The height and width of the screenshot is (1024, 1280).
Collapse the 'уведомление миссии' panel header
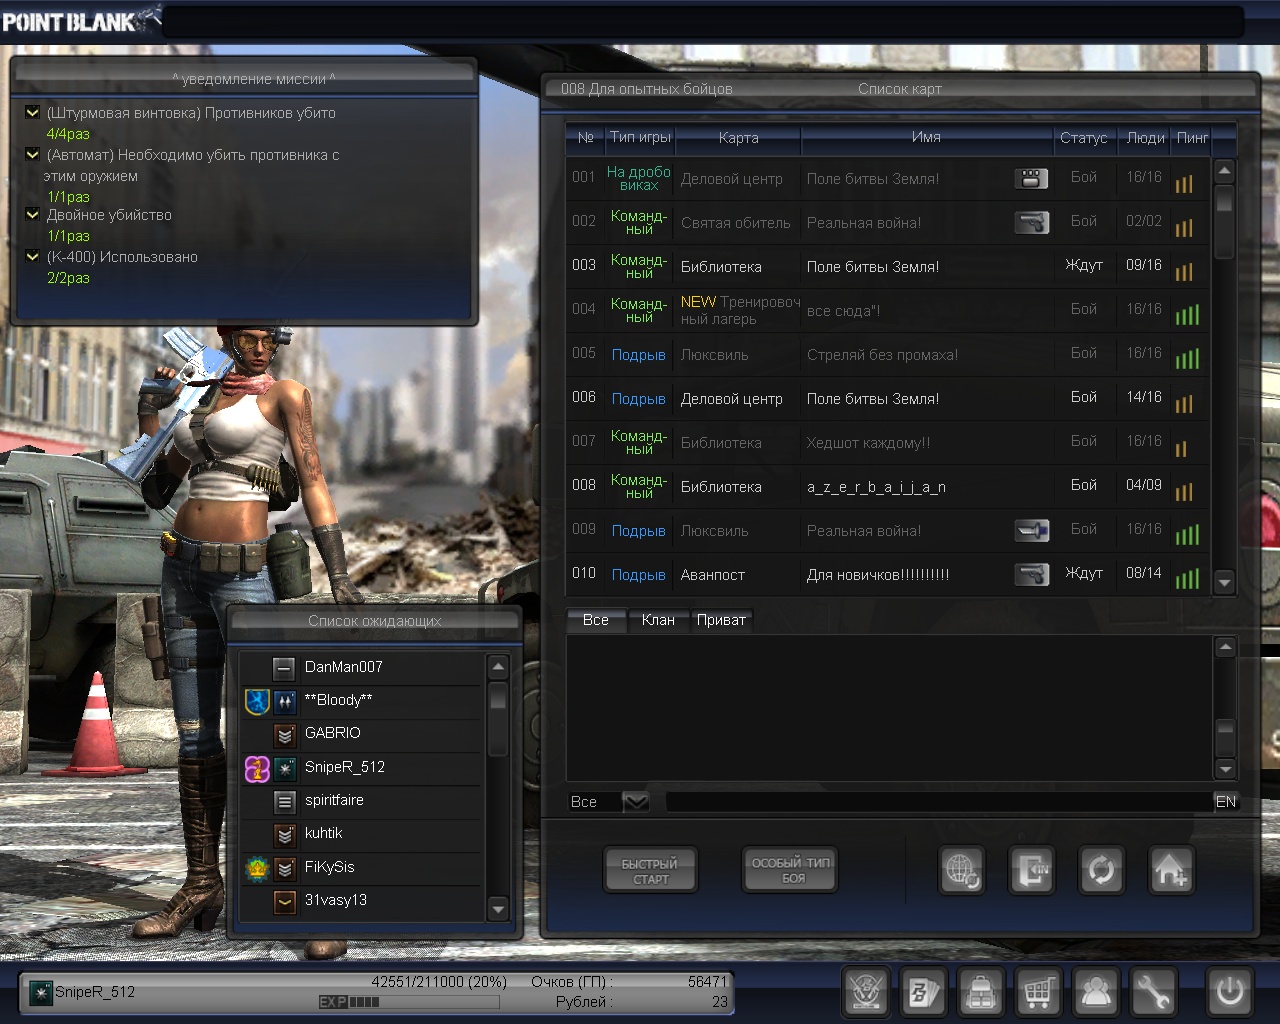click(245, 78)
